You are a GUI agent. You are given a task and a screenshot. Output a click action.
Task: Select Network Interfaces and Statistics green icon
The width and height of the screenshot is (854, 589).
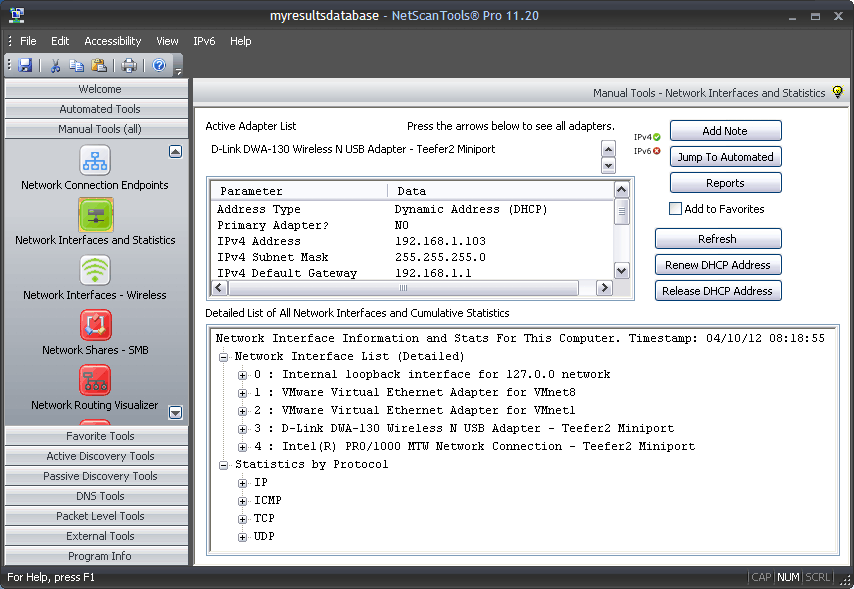pyautogui.click(x=95, y=215)
